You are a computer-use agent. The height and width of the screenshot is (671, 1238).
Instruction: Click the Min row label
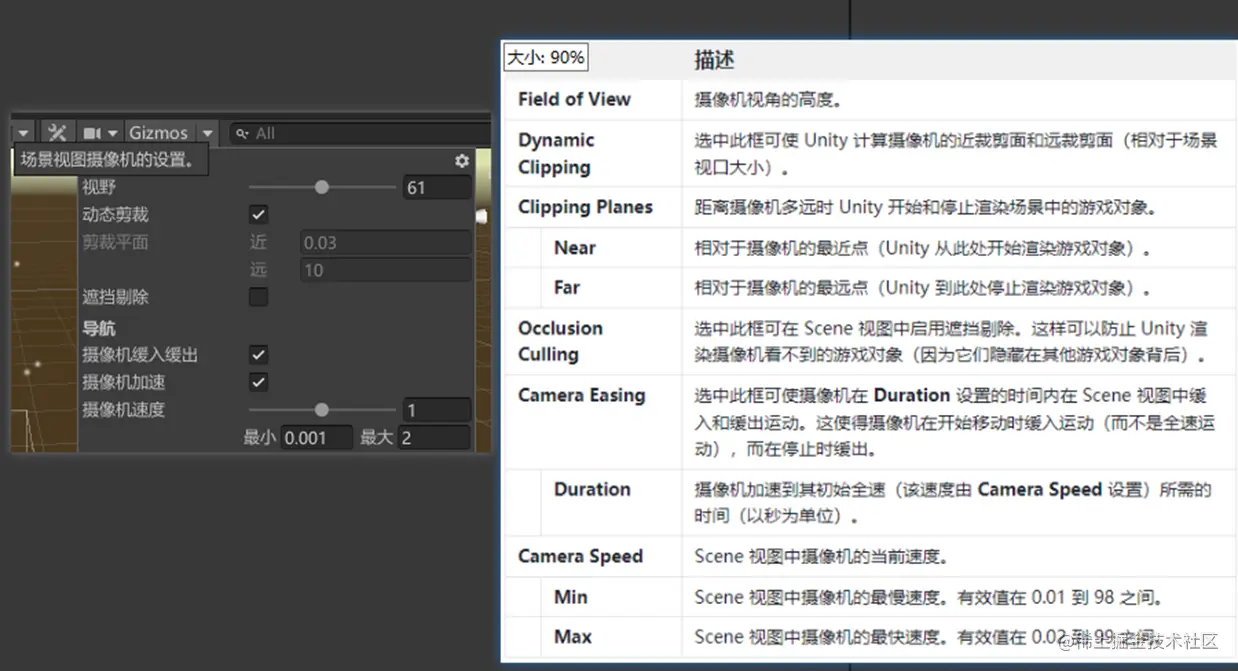click(571, 597)
